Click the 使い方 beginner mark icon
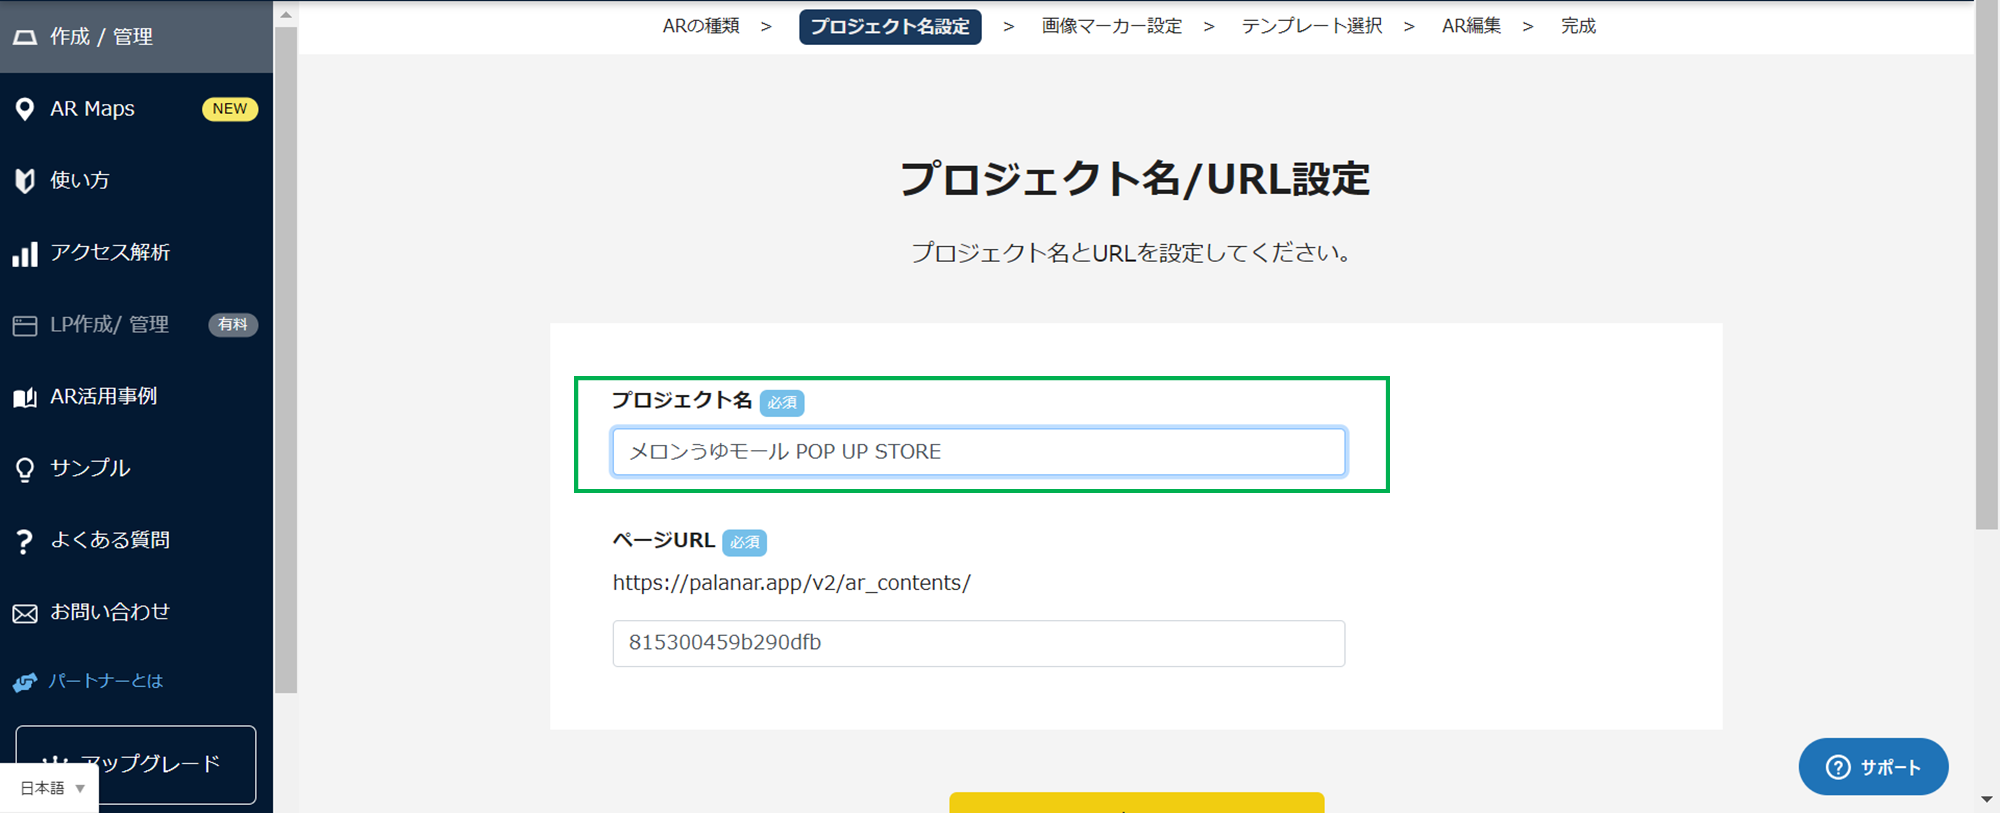 coord(25,180)
